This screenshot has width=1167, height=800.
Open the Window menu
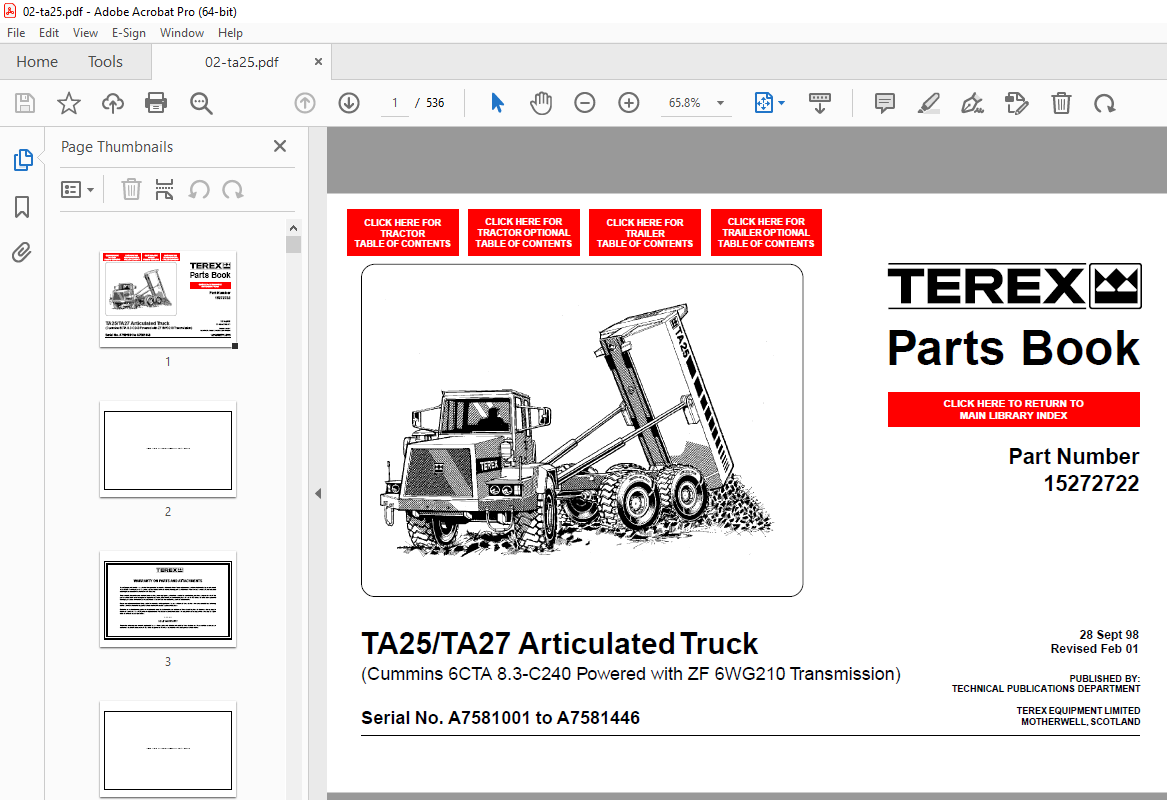[x=182, y=33]
